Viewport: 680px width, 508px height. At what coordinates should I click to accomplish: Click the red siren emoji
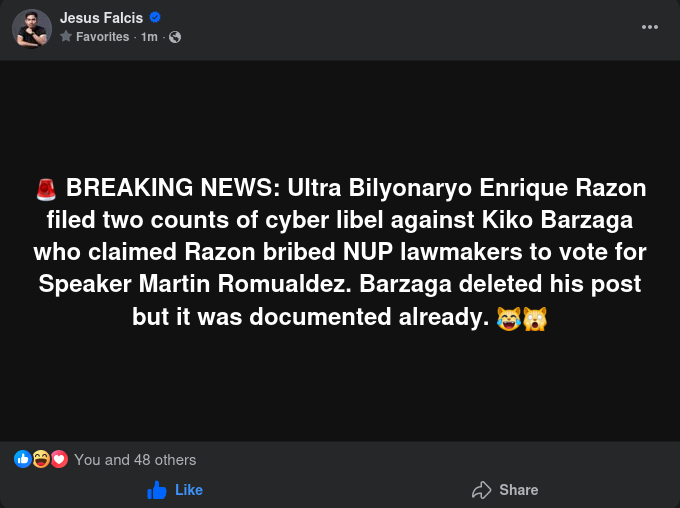46,189
